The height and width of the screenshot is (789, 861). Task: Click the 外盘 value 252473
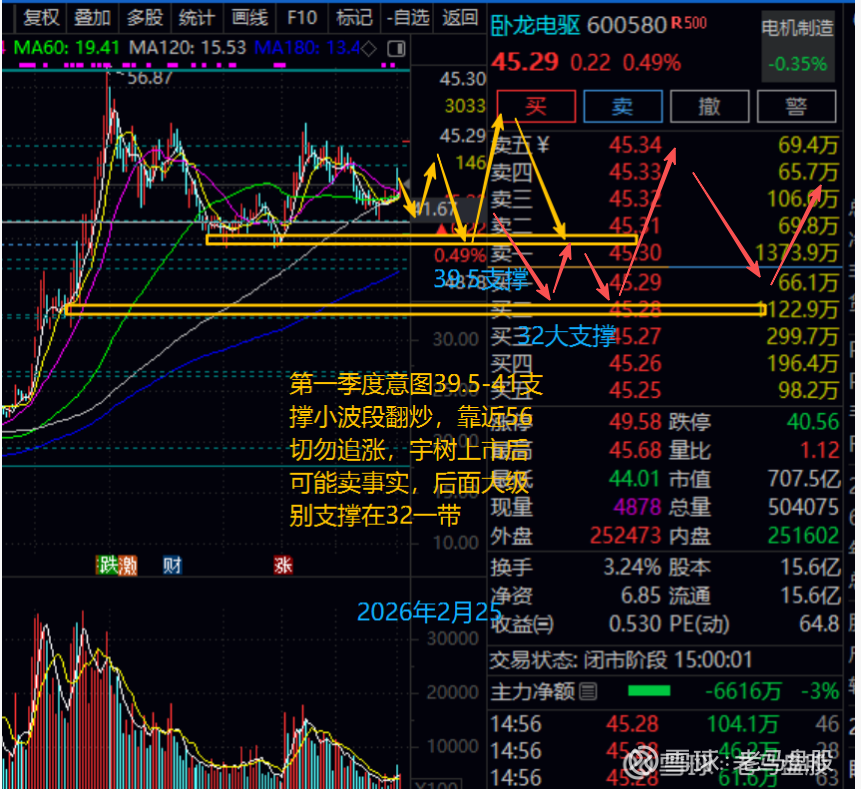(625, 536)
